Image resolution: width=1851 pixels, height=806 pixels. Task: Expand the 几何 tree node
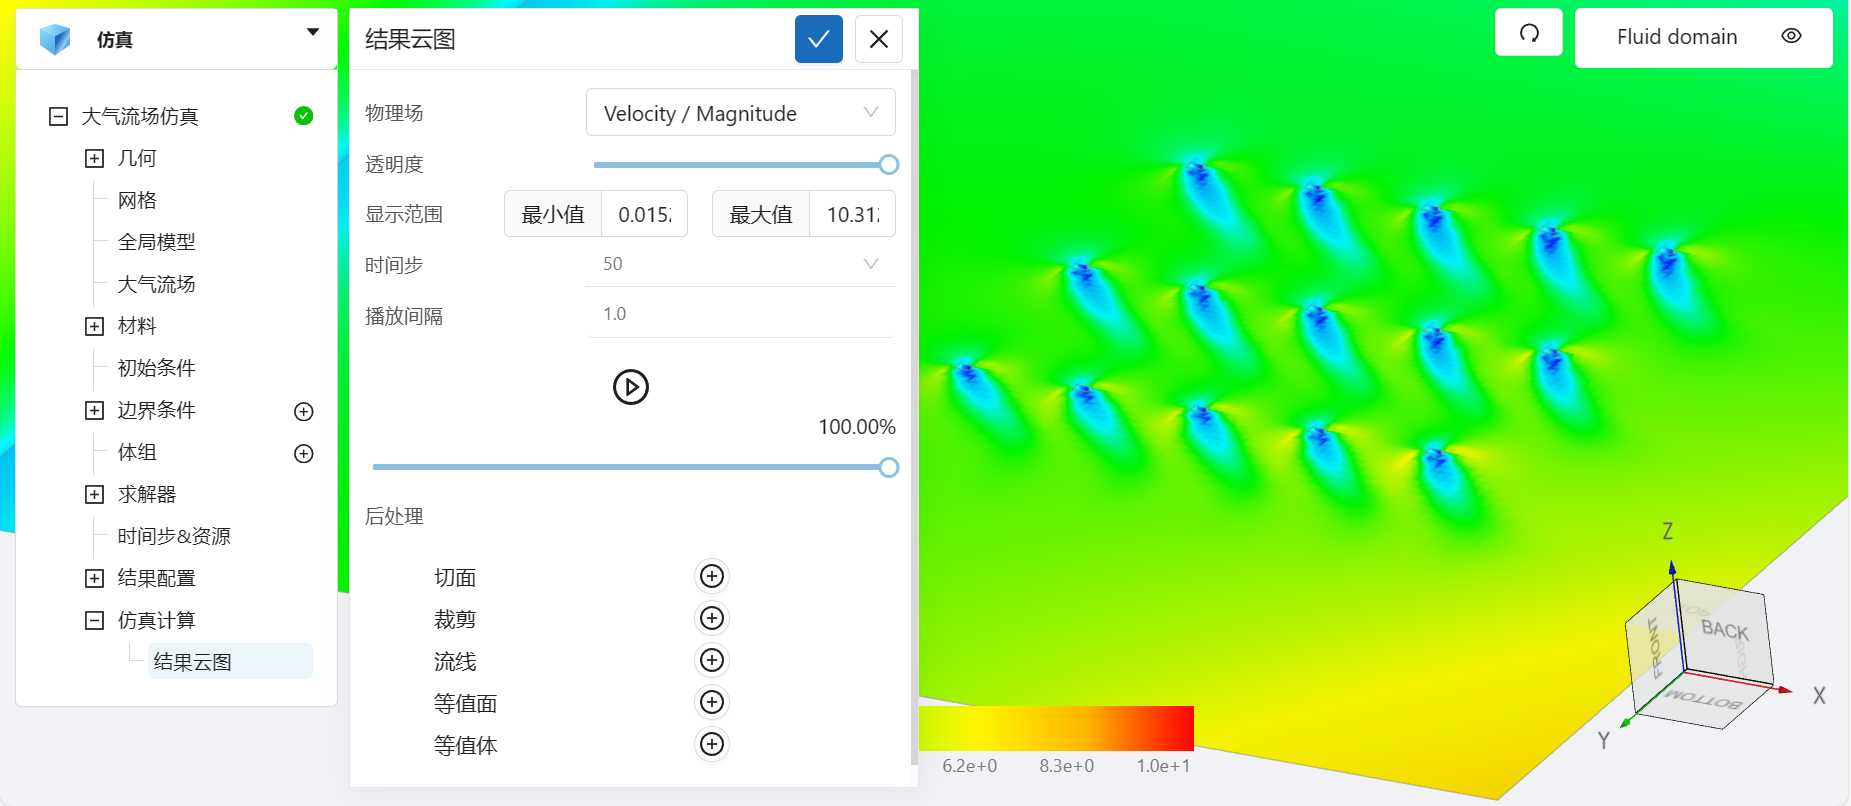pos(95,158)
